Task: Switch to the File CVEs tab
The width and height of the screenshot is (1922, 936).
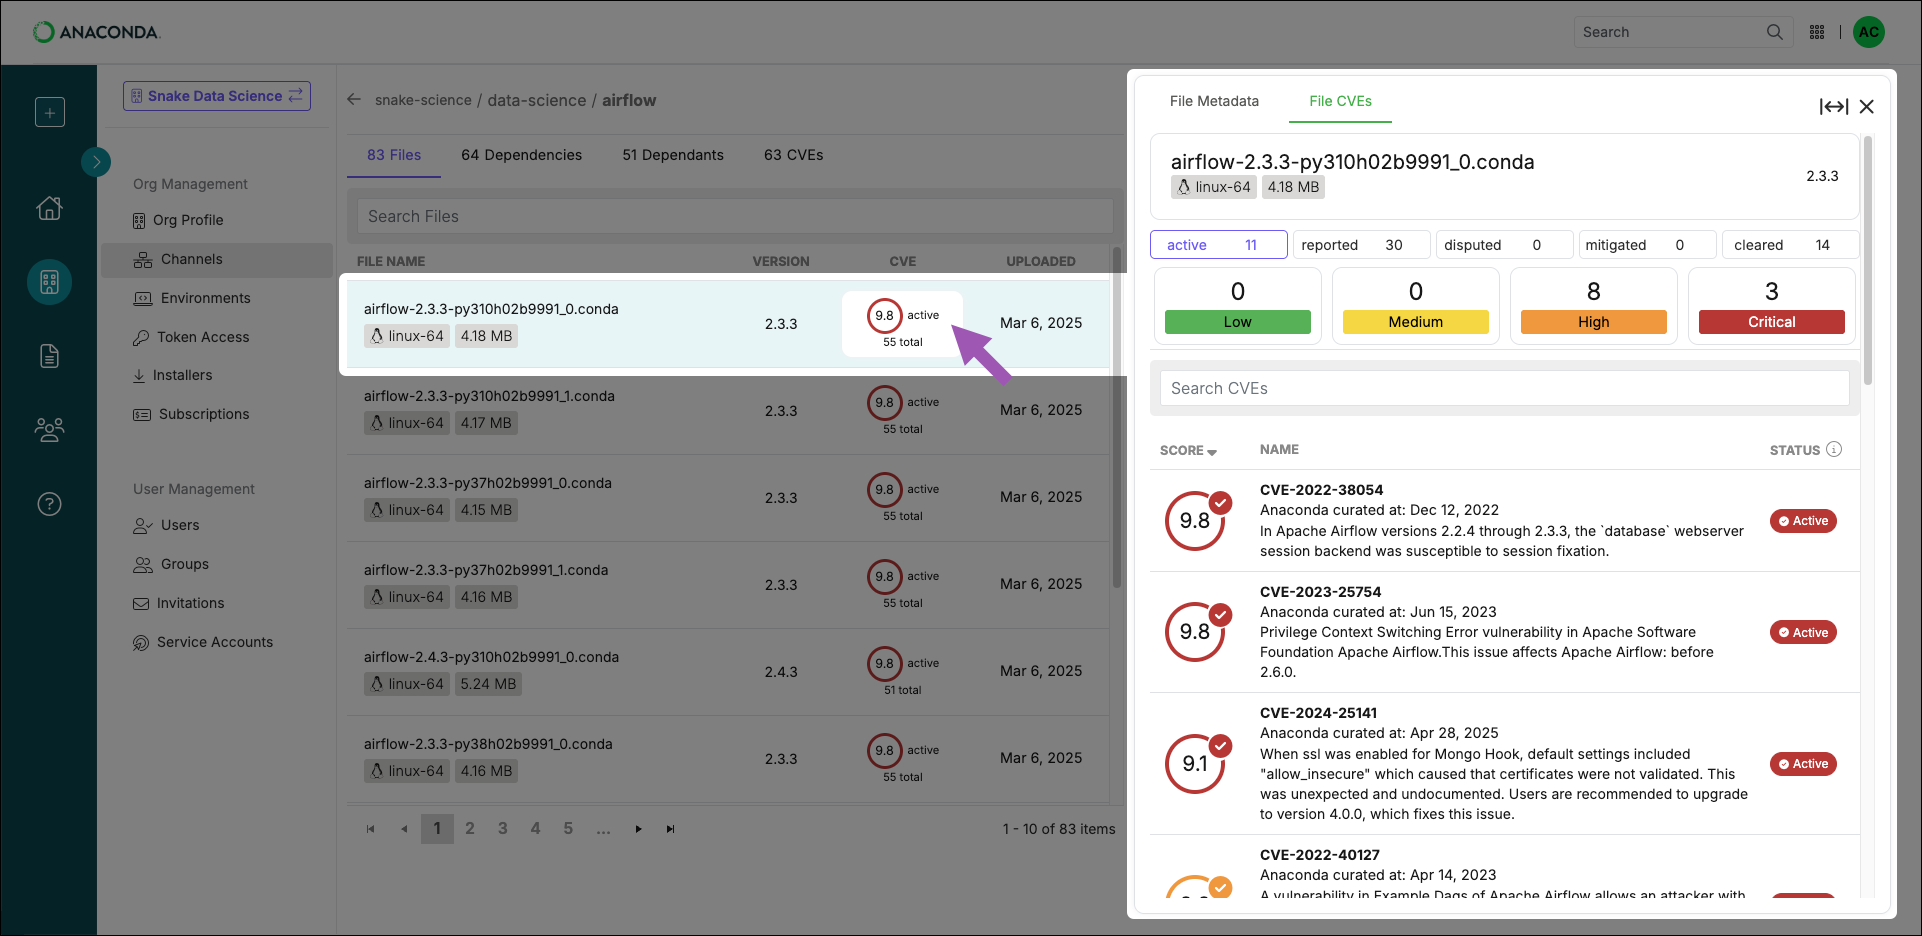Action: [x=1340, y=101]
